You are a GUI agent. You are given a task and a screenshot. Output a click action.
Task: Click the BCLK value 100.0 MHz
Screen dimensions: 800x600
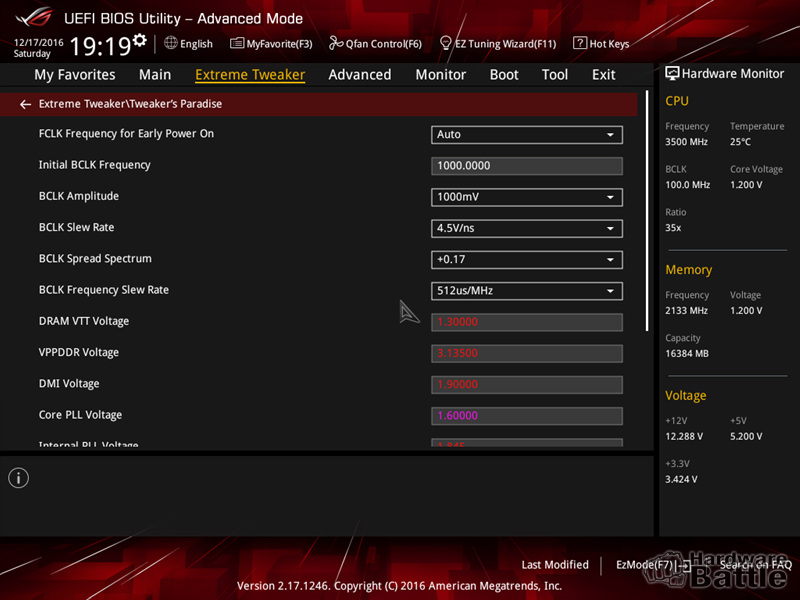coord(687,185)
